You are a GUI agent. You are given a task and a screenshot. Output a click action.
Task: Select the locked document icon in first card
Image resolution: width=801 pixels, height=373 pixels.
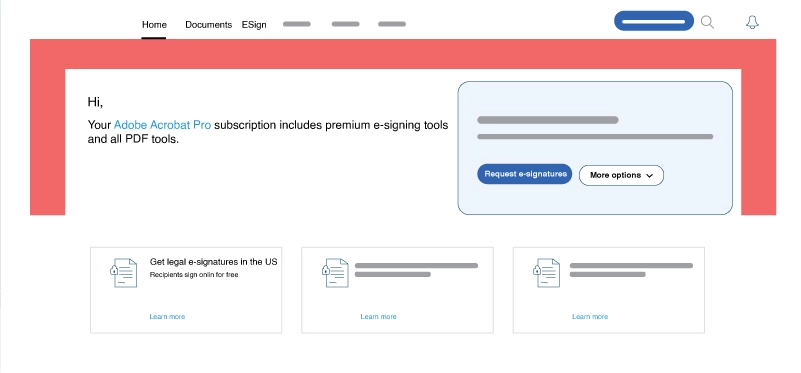pyautogui.click(x=124, y=273)
